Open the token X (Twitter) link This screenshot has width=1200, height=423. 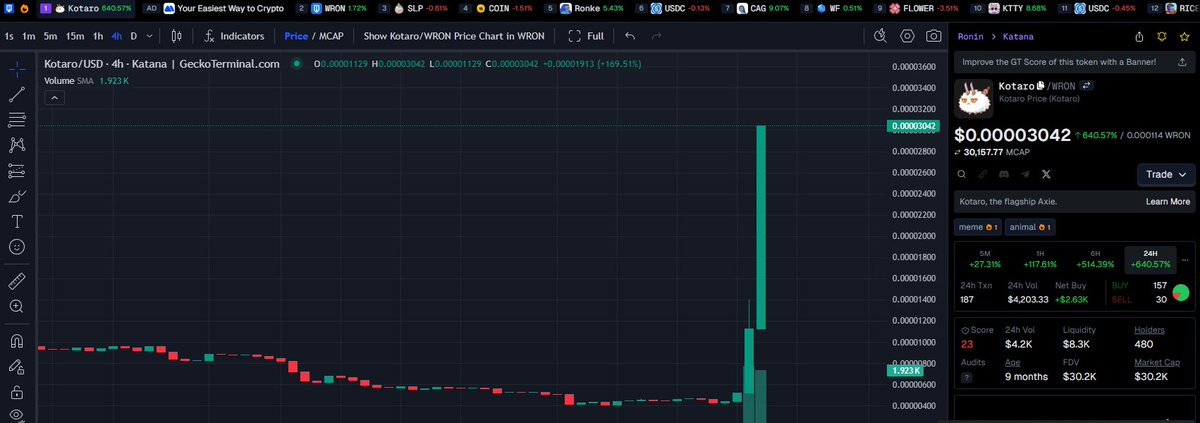(1046, 174)
